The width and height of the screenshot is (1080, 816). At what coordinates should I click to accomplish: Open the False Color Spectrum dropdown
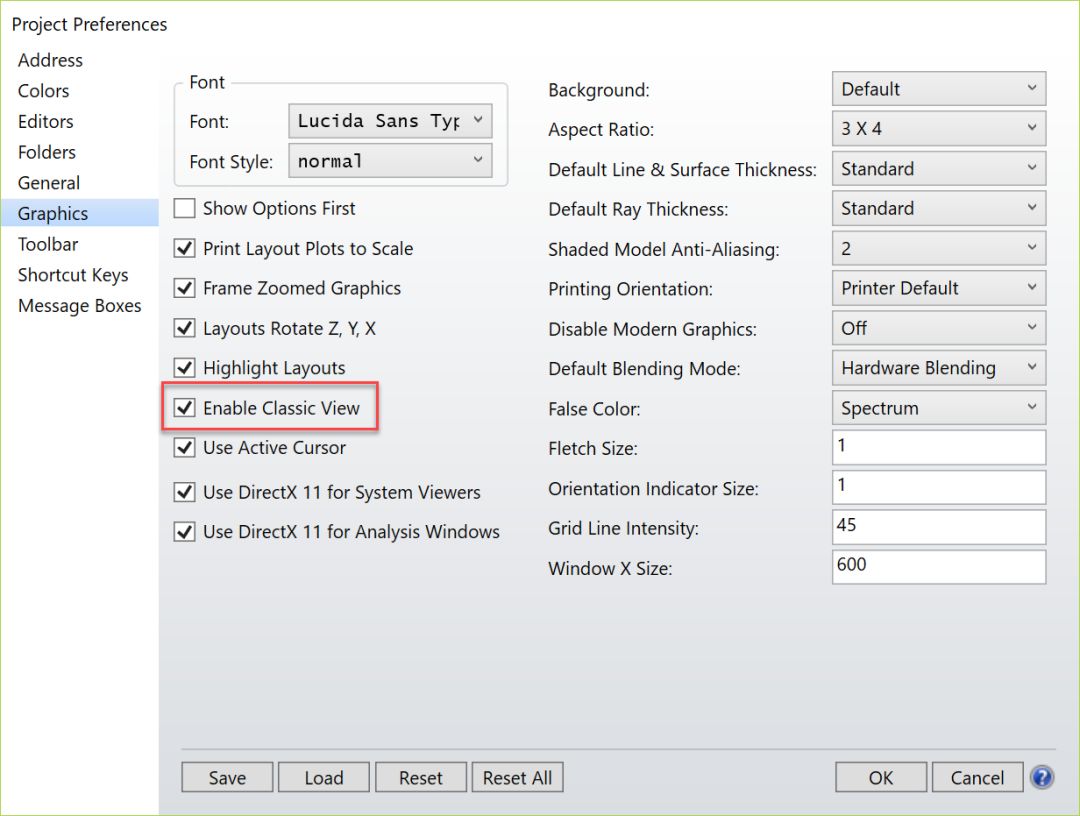(x=938, y=408)
